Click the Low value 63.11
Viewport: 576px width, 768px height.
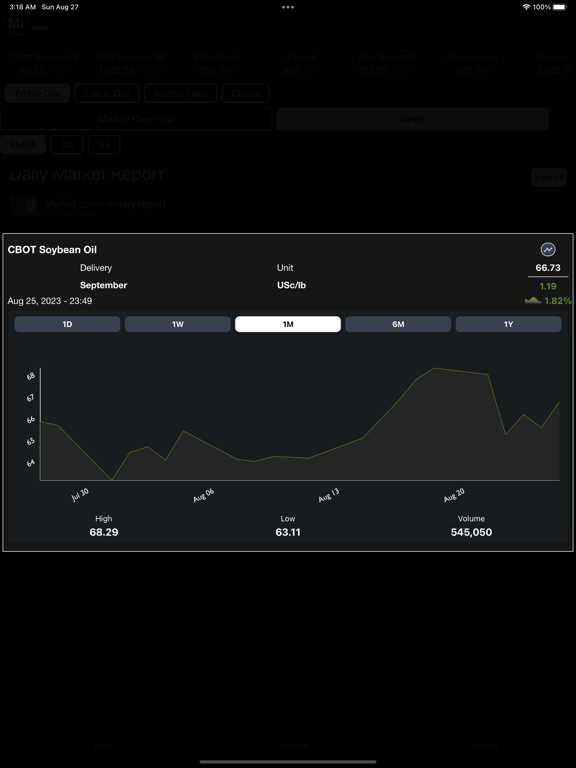[288, 532]
